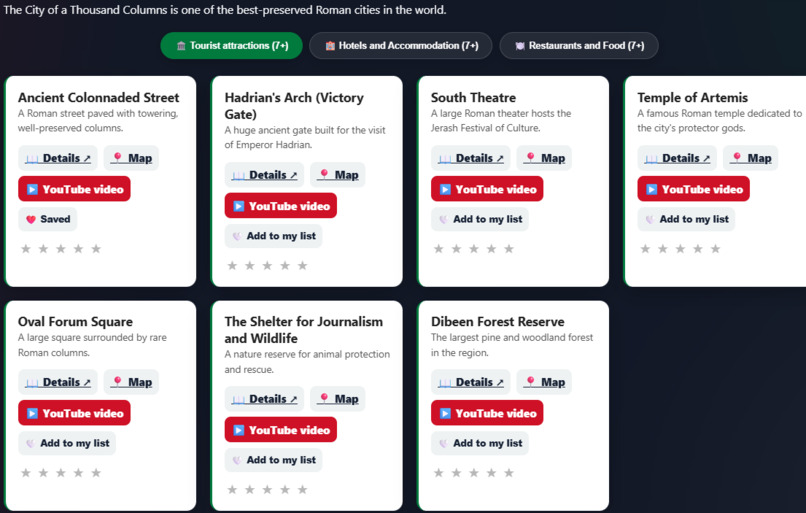This screenshot has width=806, height=513.
Task: Toggle Saved on Ancient Colonnaded Street
Action: coord(48,219)
